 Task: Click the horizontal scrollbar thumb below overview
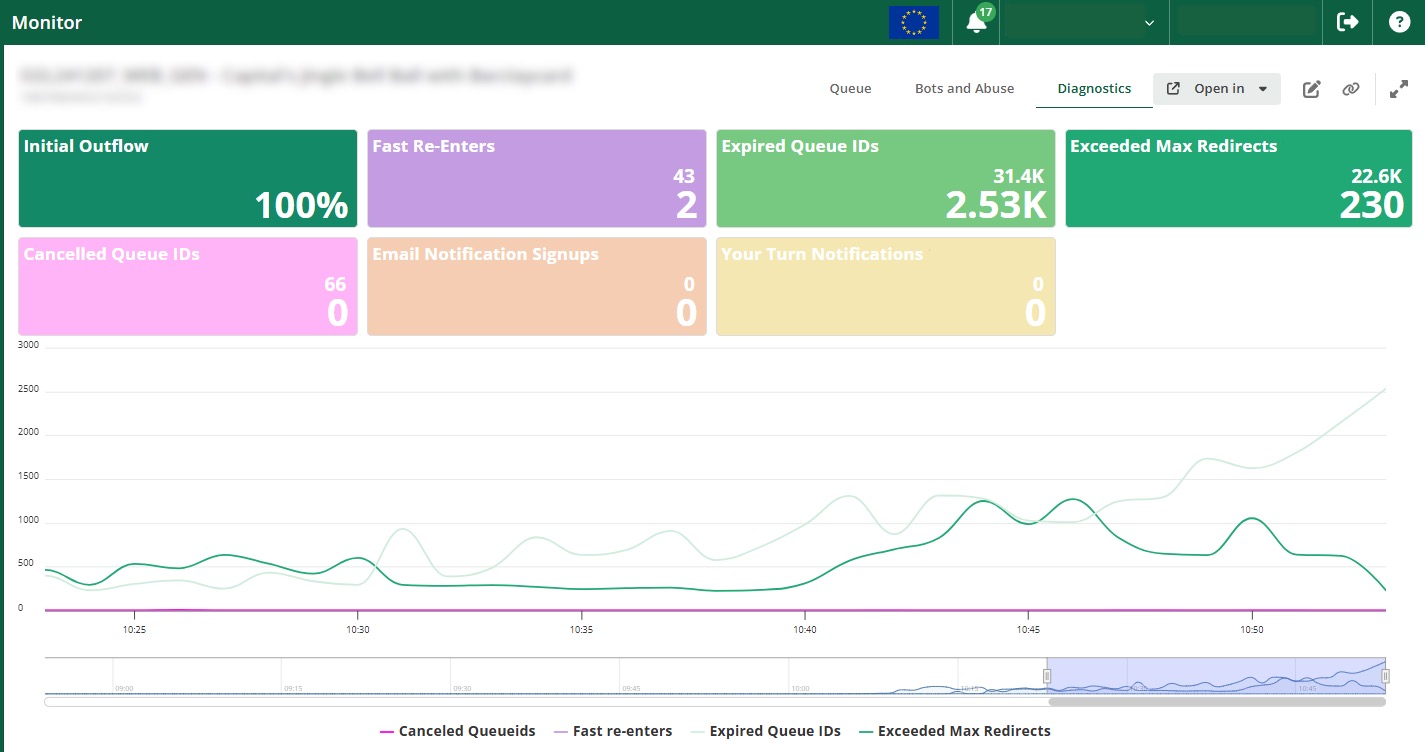(x=1216, y=702)
